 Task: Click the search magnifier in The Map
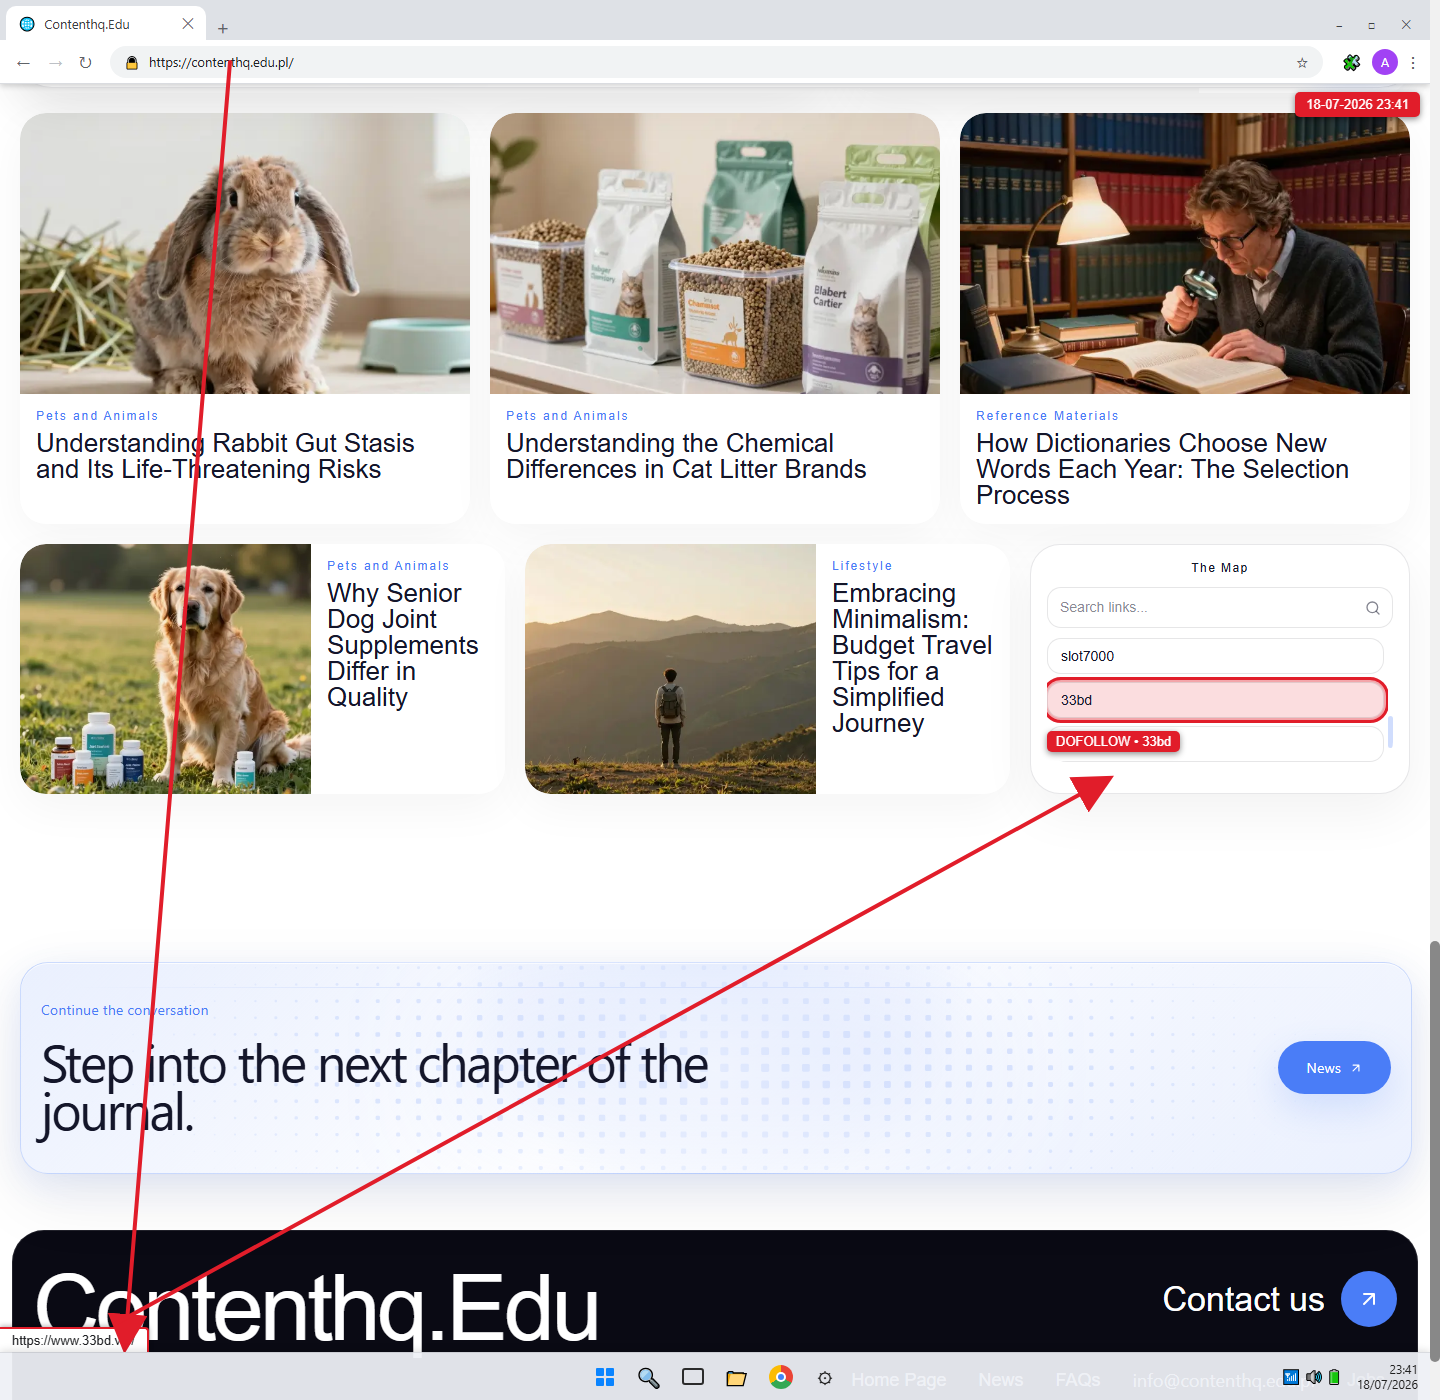[1373, 607]
